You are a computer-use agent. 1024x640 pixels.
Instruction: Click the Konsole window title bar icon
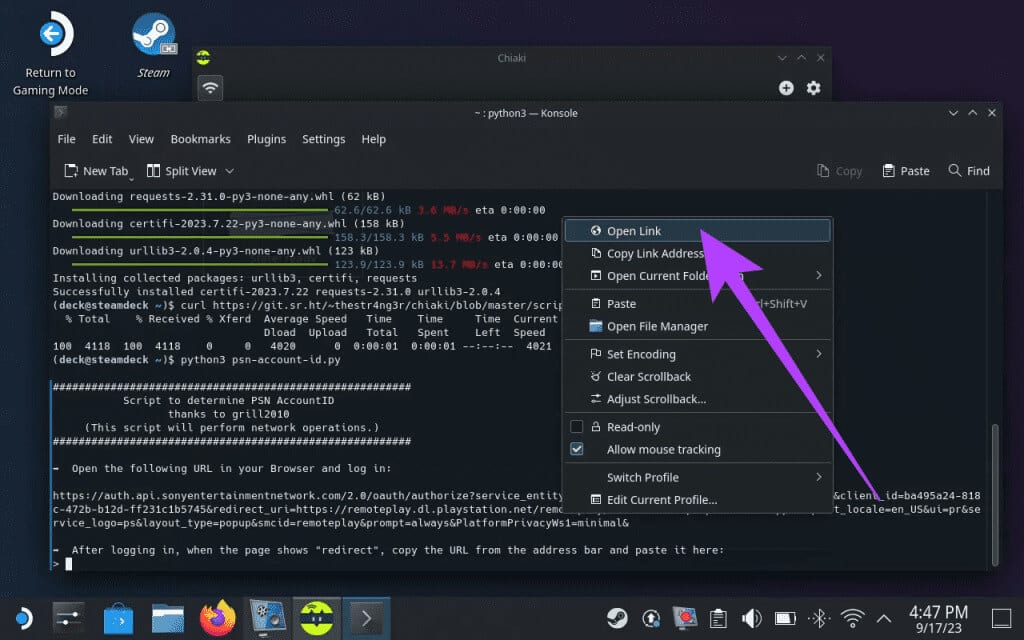pos(60,112)
